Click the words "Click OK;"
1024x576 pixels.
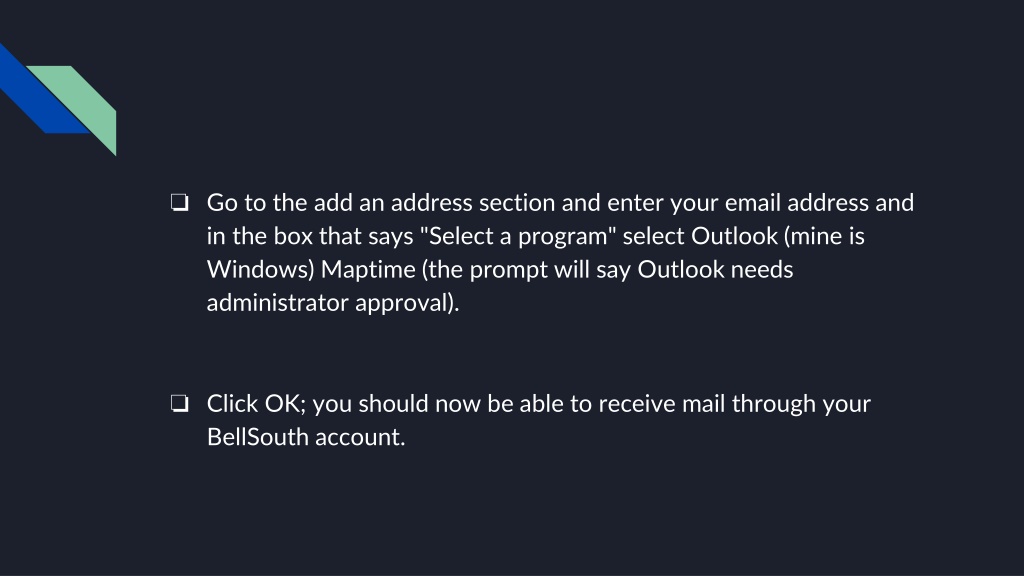point(256,404)
